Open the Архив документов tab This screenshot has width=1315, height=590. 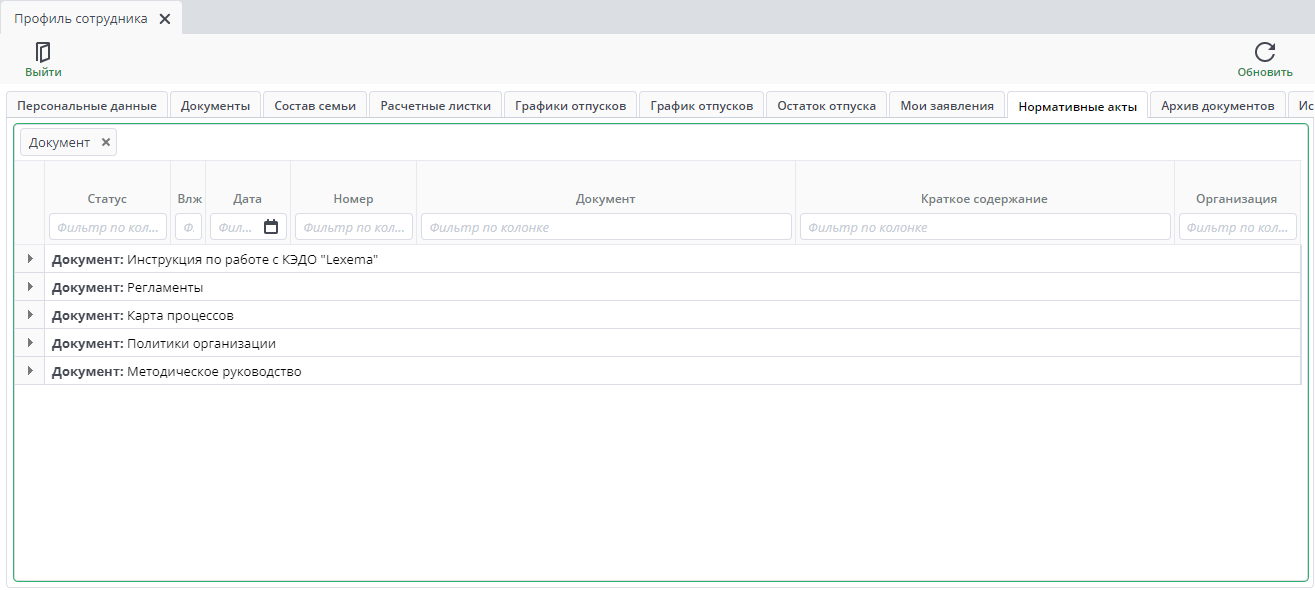coord(1217,106)
